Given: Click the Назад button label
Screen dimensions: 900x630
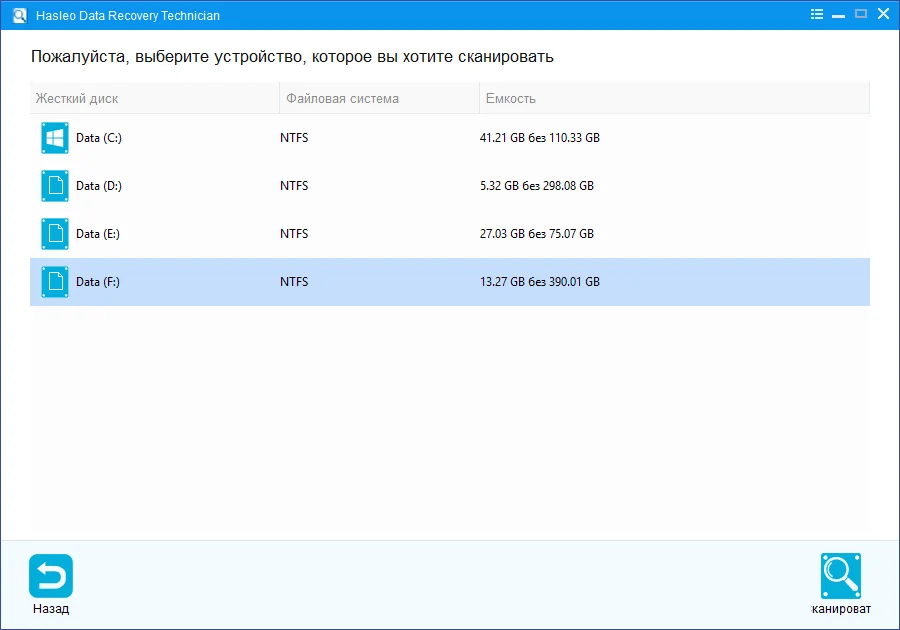Looking at the screenshot, I should (x=51, y=608).
